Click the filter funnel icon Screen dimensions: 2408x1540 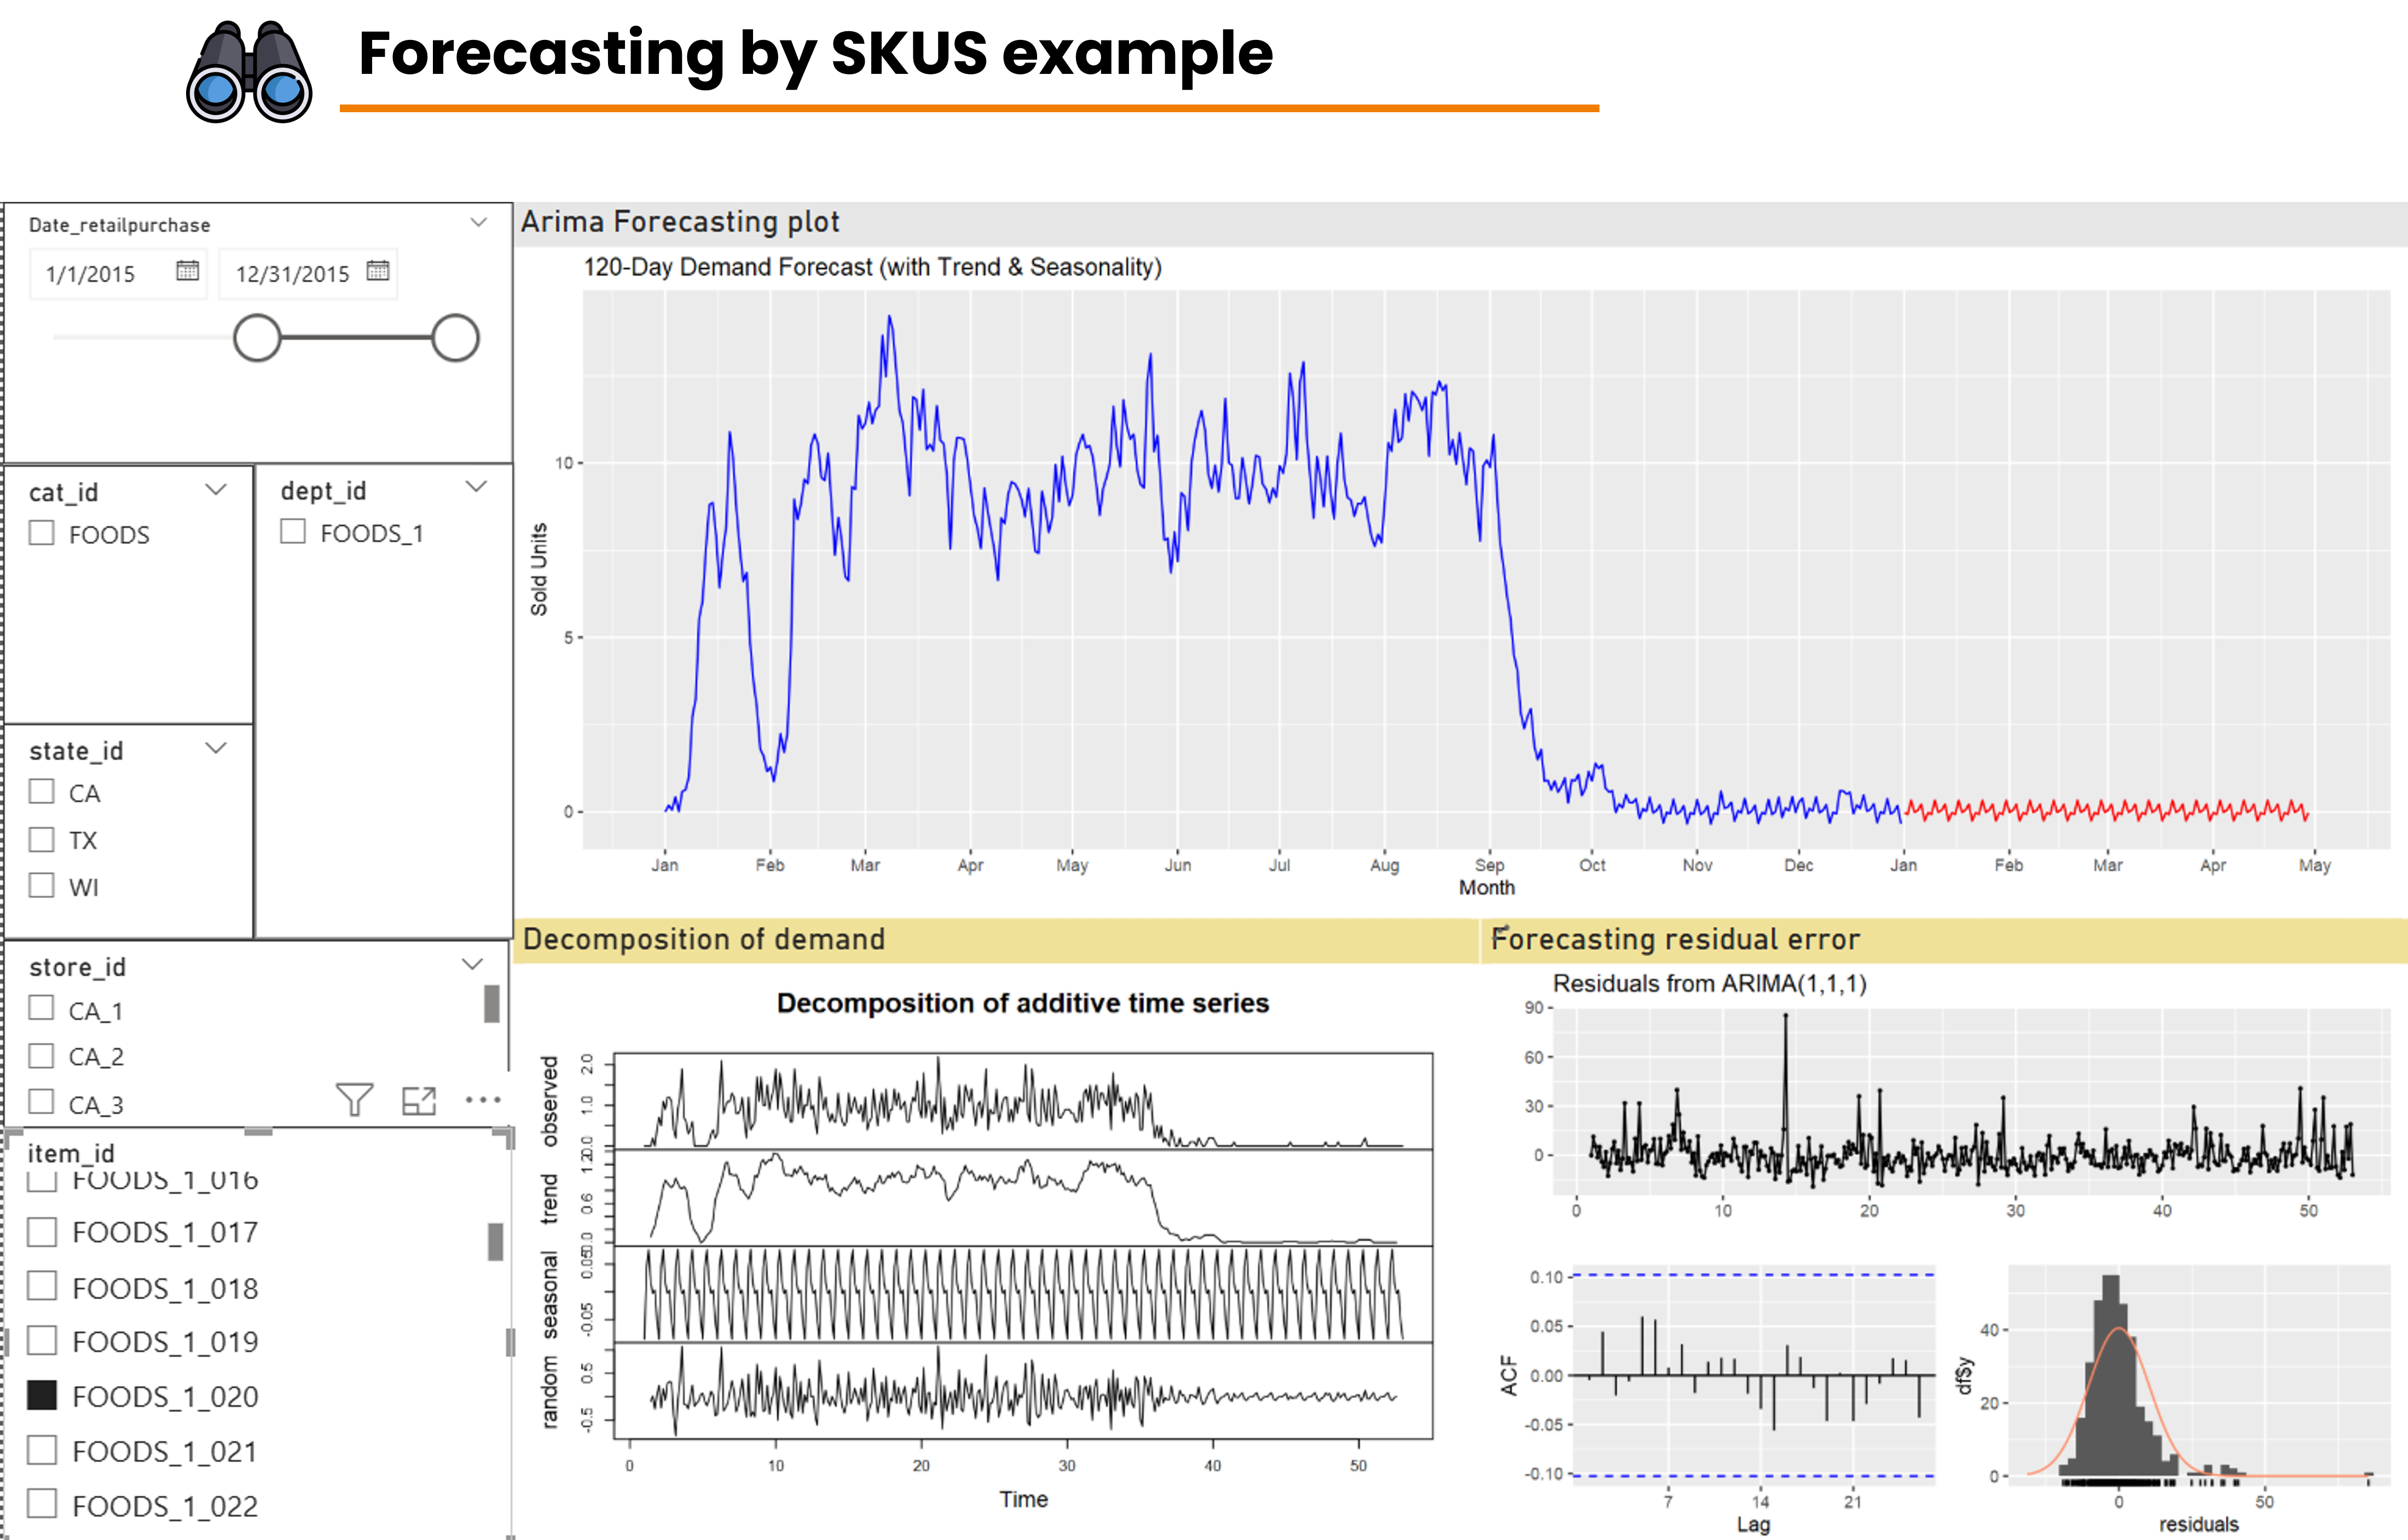click(x=354, y=1100)
